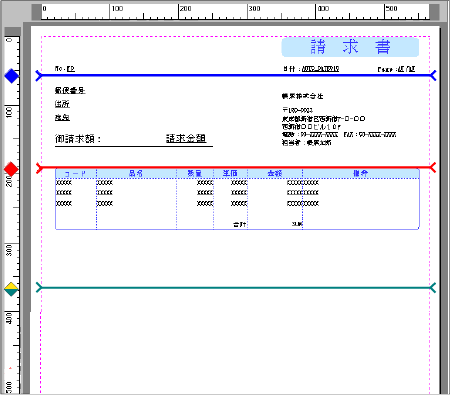The image size is (450, 395).
Task: Select the company name text ending in 株式会社
Action: (302, 96)
